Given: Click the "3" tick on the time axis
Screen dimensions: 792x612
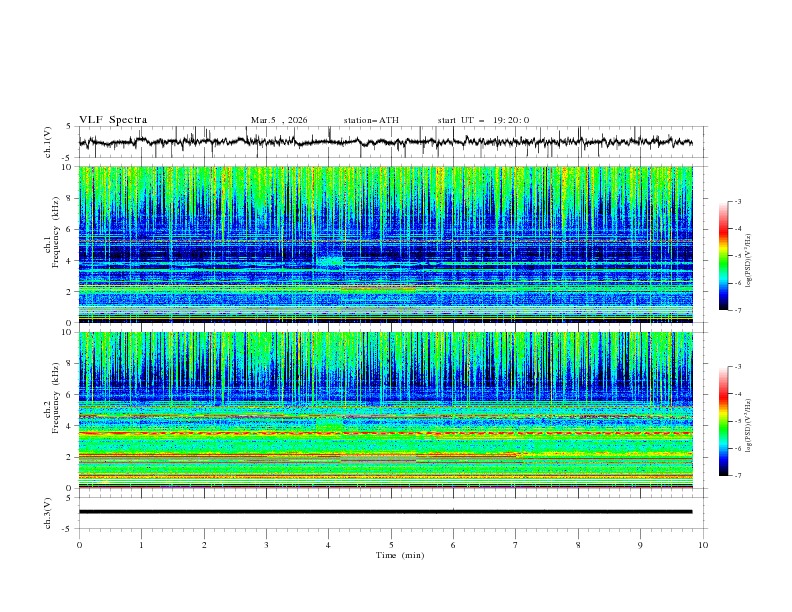Looking at the screenshot, I should 267,545.
